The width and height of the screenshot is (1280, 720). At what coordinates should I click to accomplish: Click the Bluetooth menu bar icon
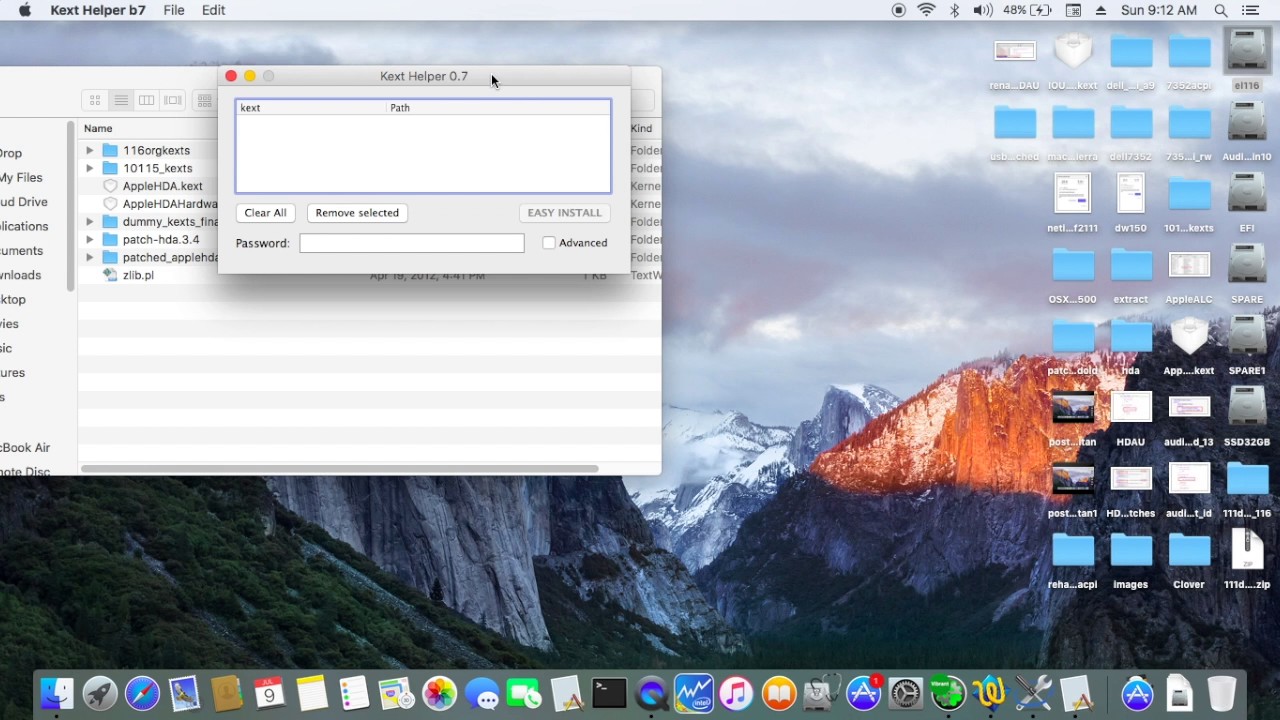[x=955, y=10]
